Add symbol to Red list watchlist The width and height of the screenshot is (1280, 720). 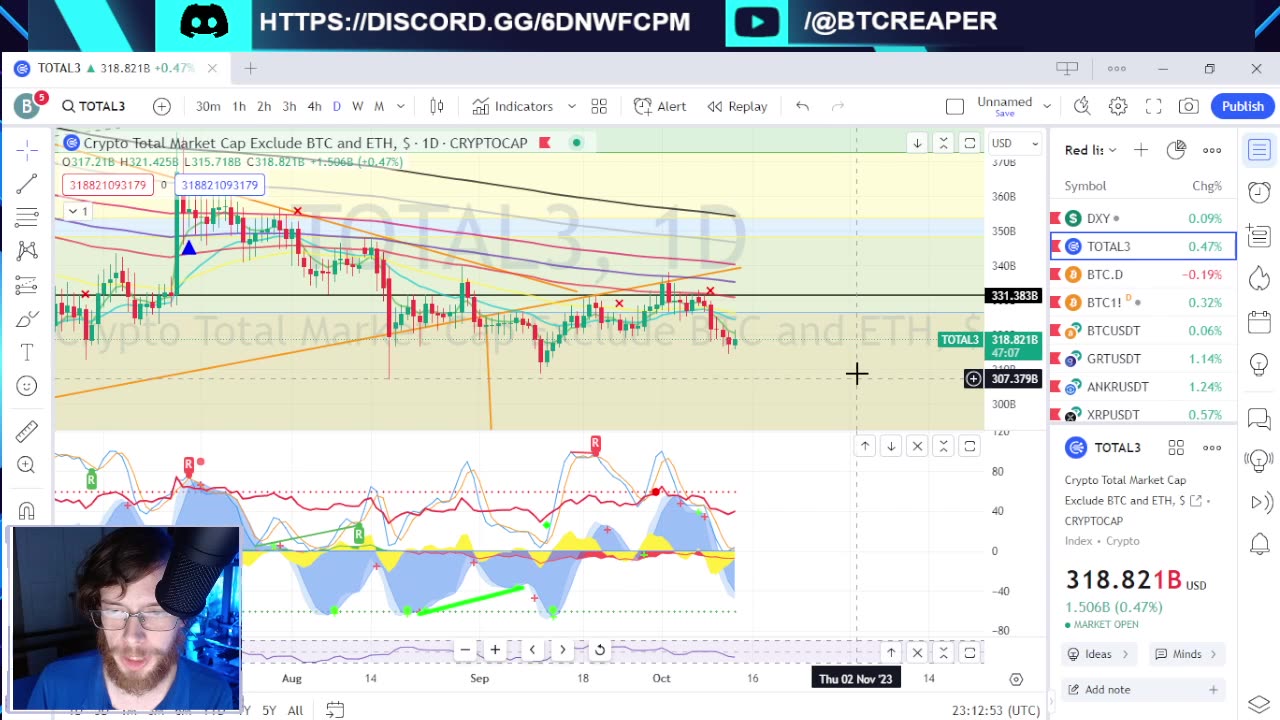1141,150
